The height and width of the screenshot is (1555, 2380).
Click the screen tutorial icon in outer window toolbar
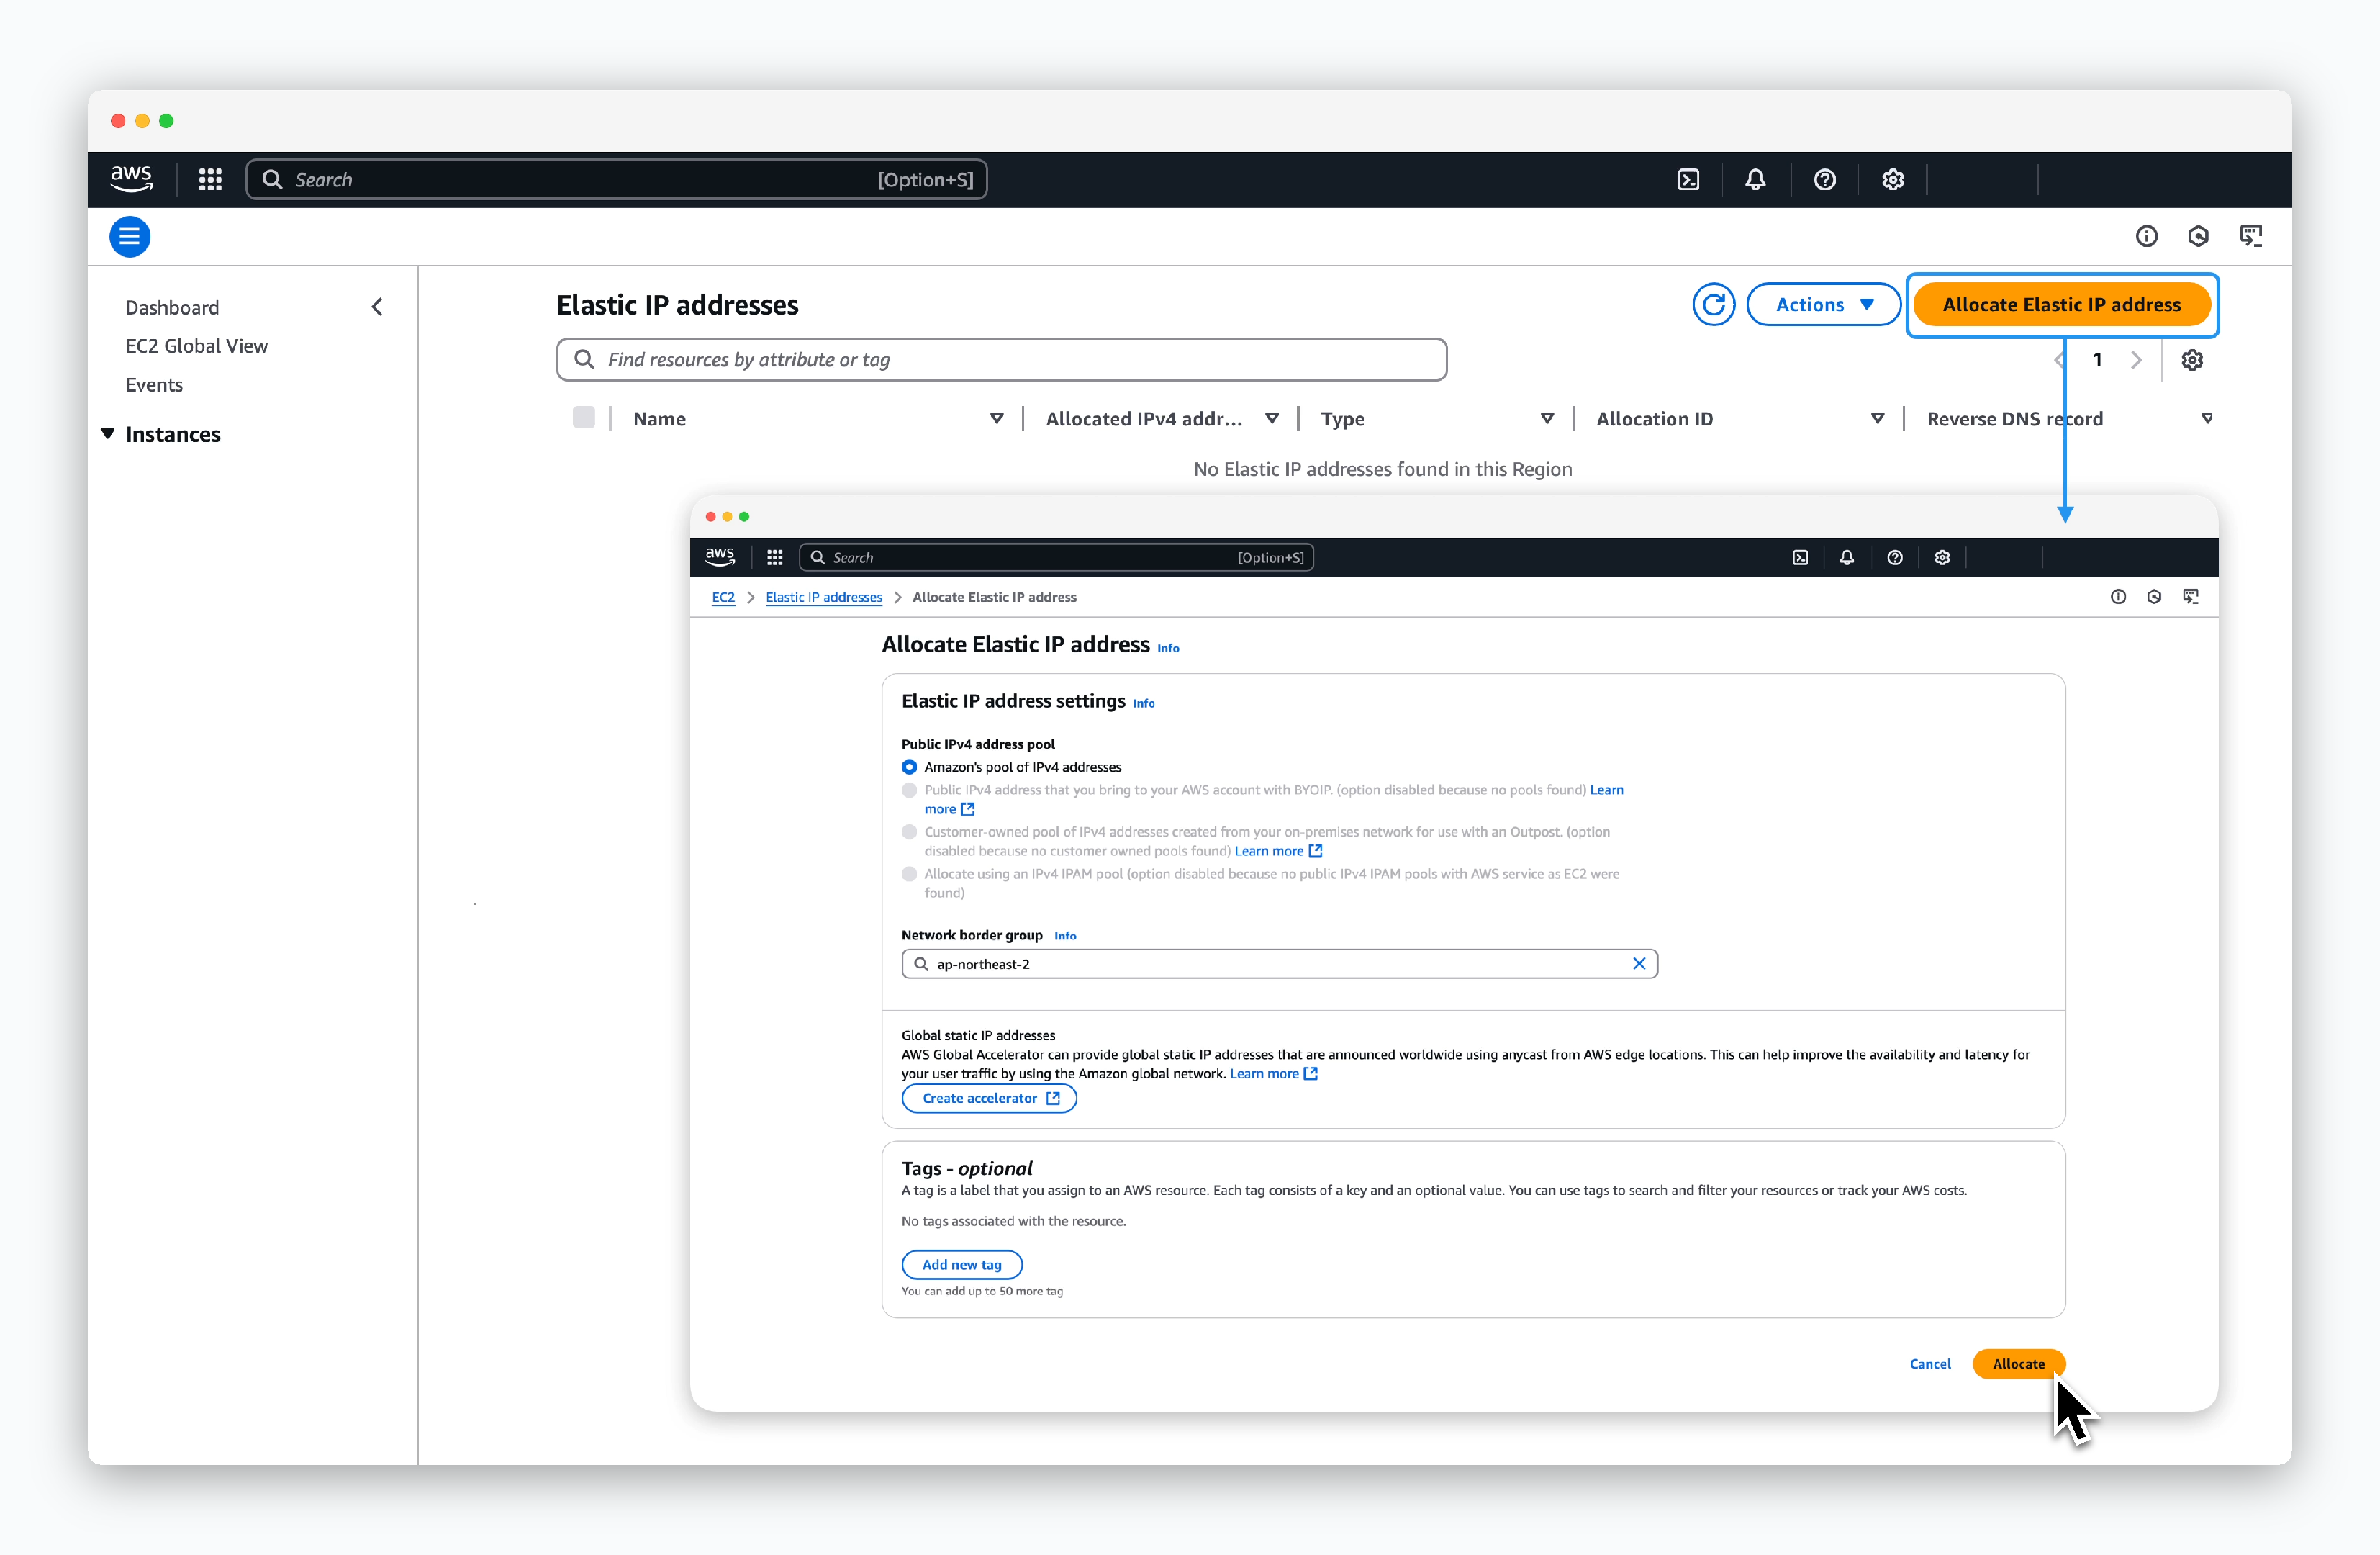tap(2251, 236)
